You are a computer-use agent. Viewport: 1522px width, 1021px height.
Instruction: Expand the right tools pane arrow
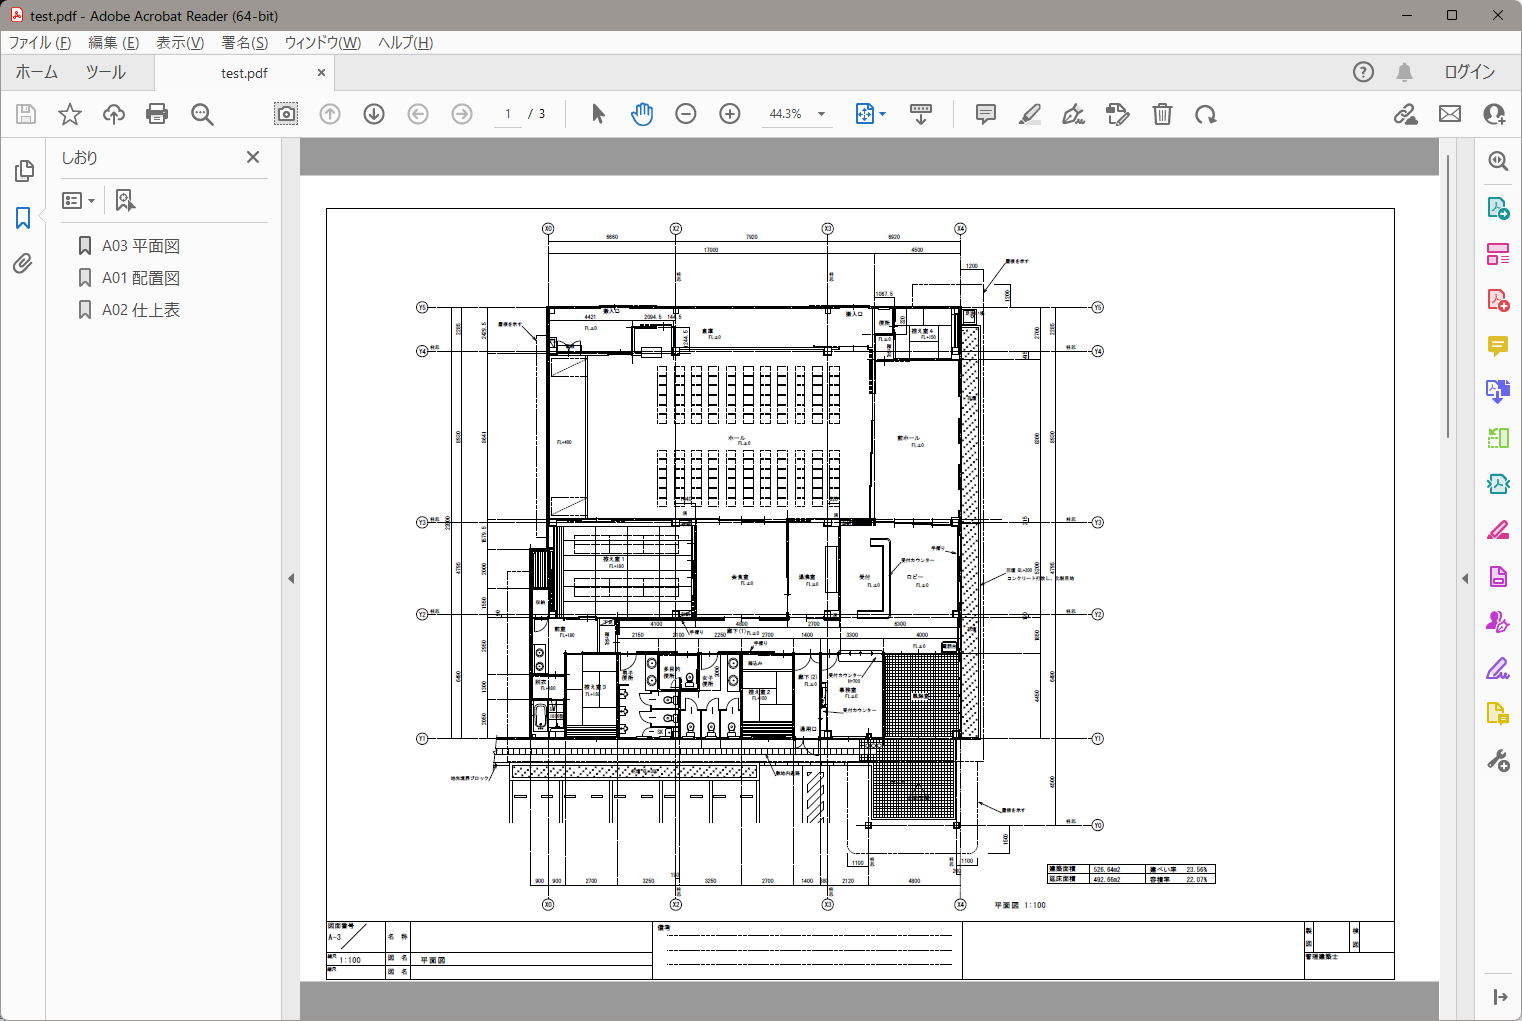click(1465, 578)
